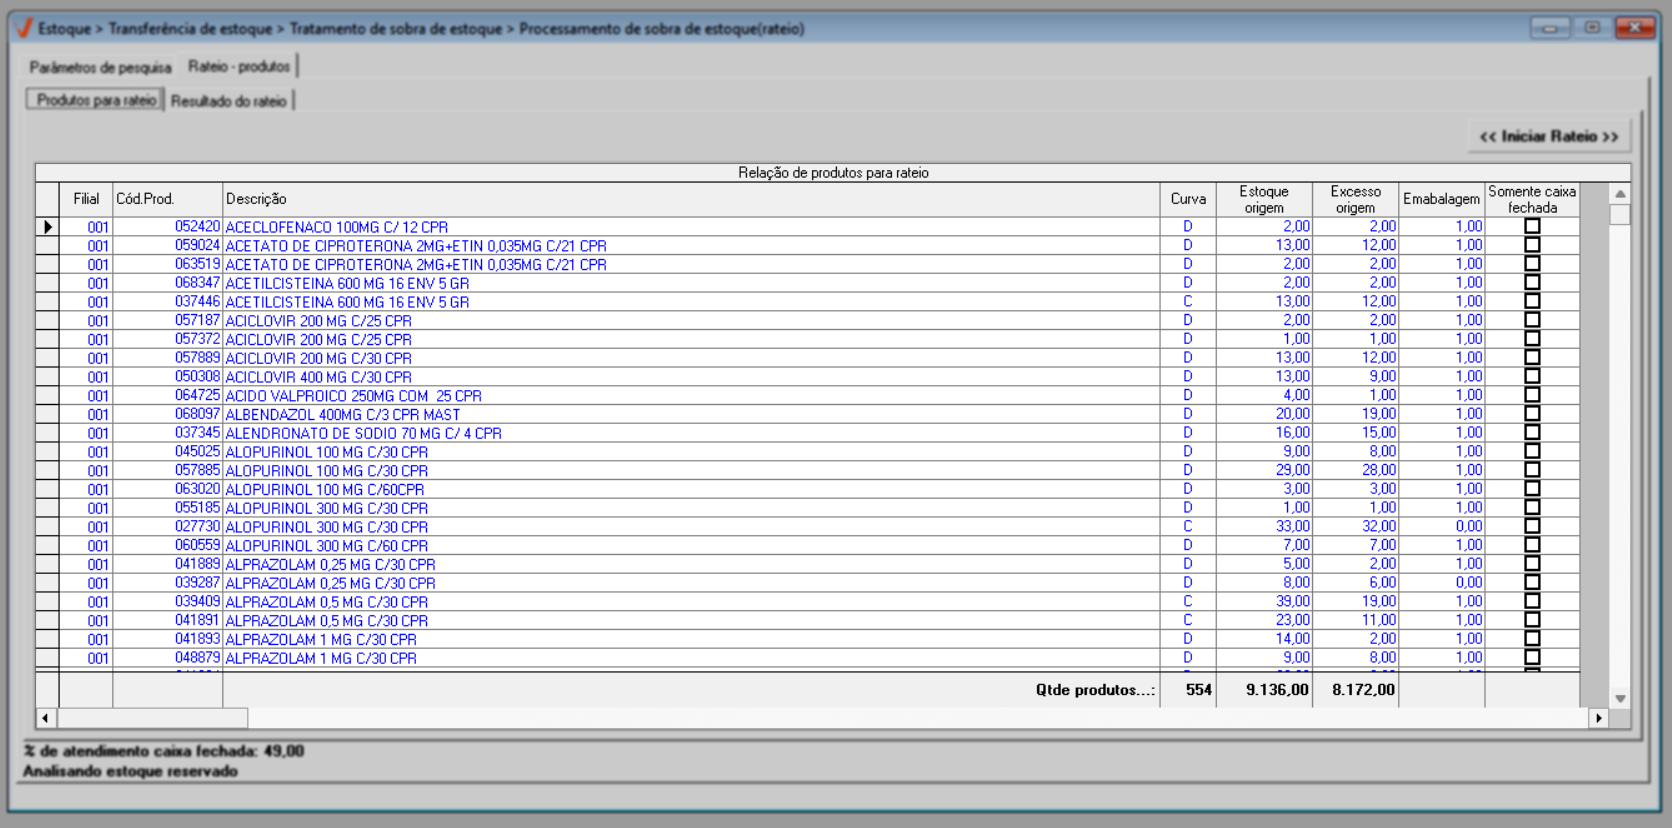Click the right arrow of the horizontal scrollbar
This screenshot has height=828, width=1672.
pyautogui.click(x=1598, y=718)
